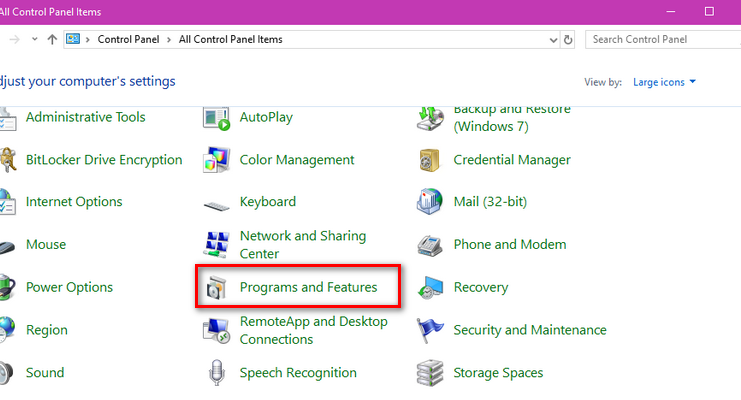Click the Control Panel icon in address bar

coord(73,39)
